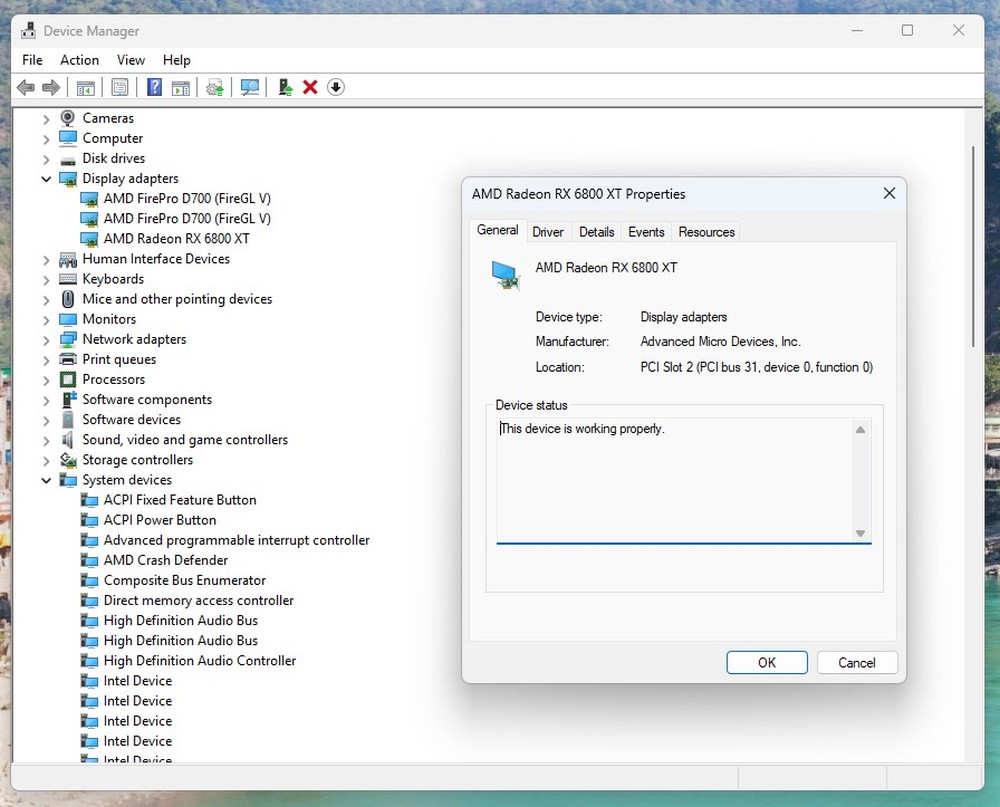
Task: Click the blue Help question mark icon
Action: pyautogui.click(x=154, y=87)
